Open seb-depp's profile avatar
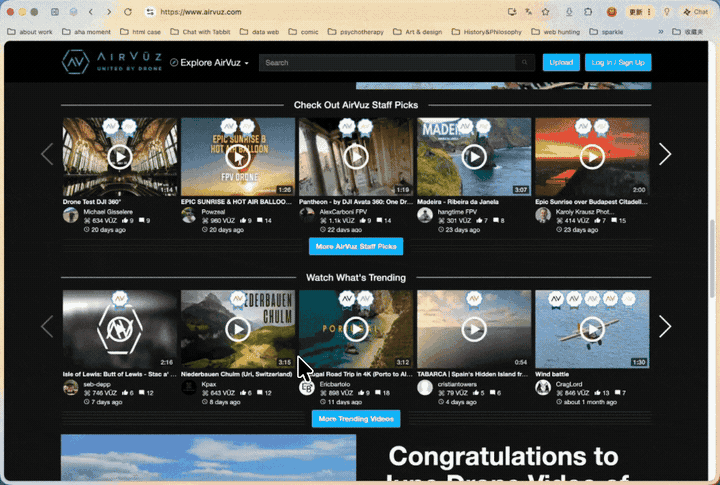The width and height of the screenshot is (720, 485). pyautogui.click(x=71, y=388)
